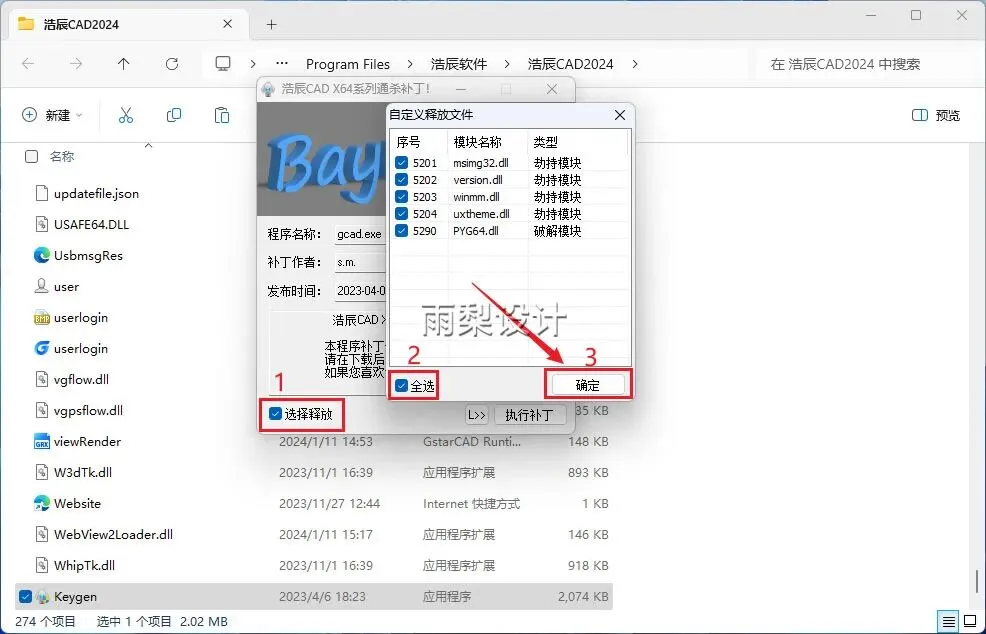The height and width of the screenshot is (634, 986).
Task: Select the userlogin GstarCAD G icon
Action: 42,348
